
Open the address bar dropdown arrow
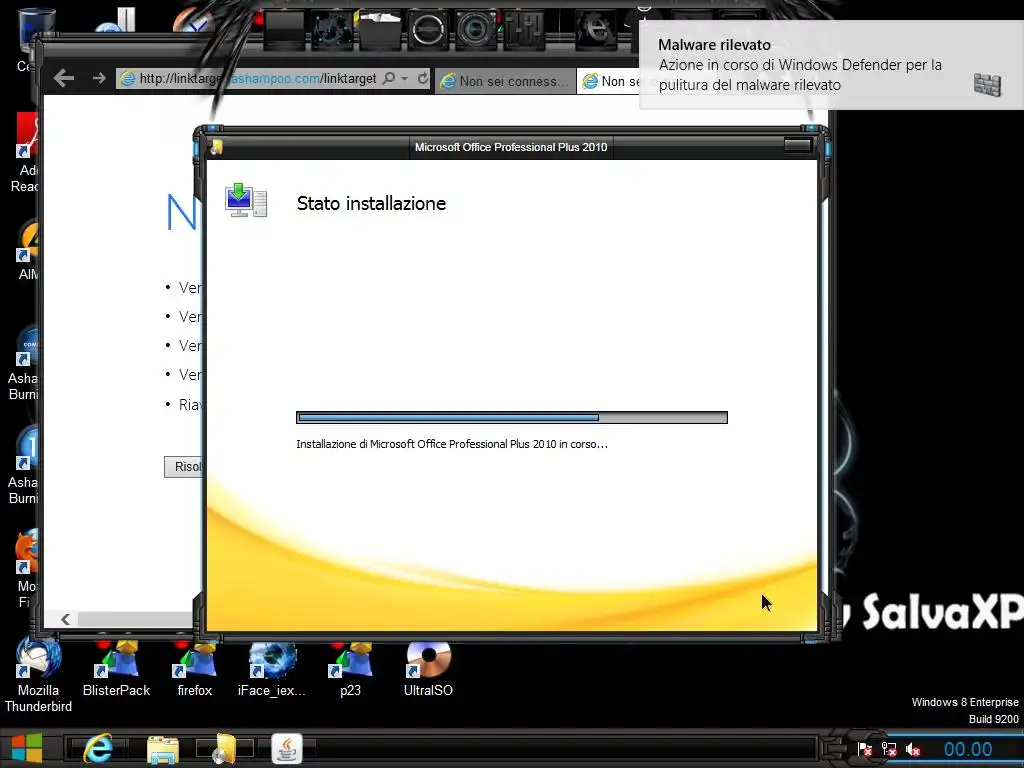click(405, 78)
